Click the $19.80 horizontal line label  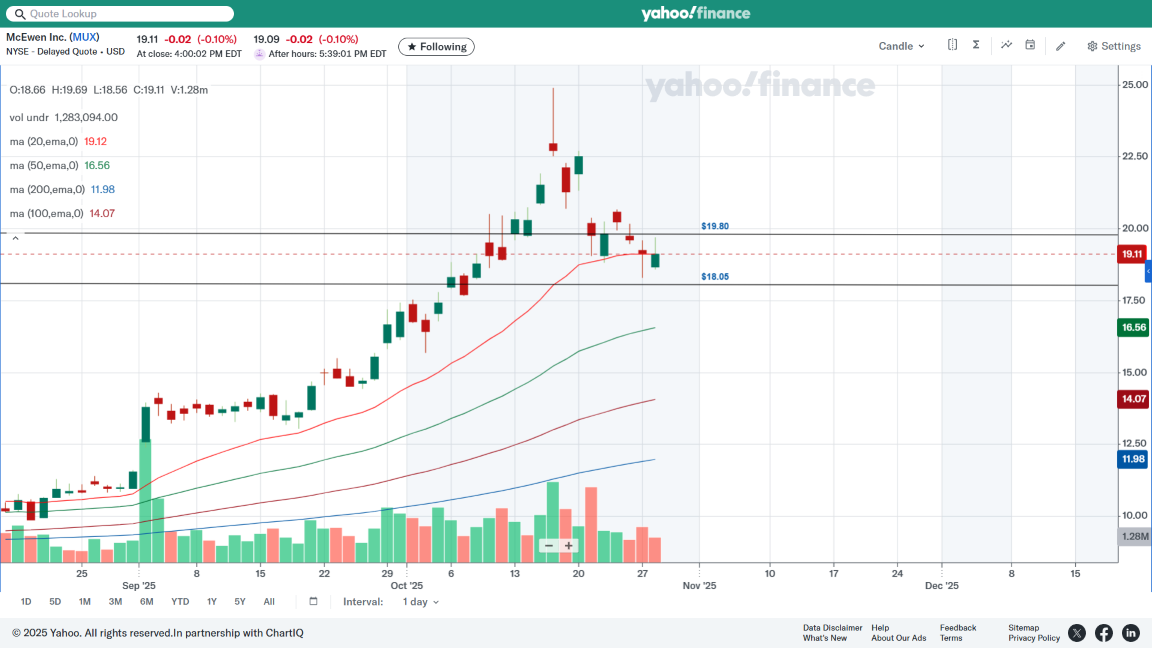(715, 226)
